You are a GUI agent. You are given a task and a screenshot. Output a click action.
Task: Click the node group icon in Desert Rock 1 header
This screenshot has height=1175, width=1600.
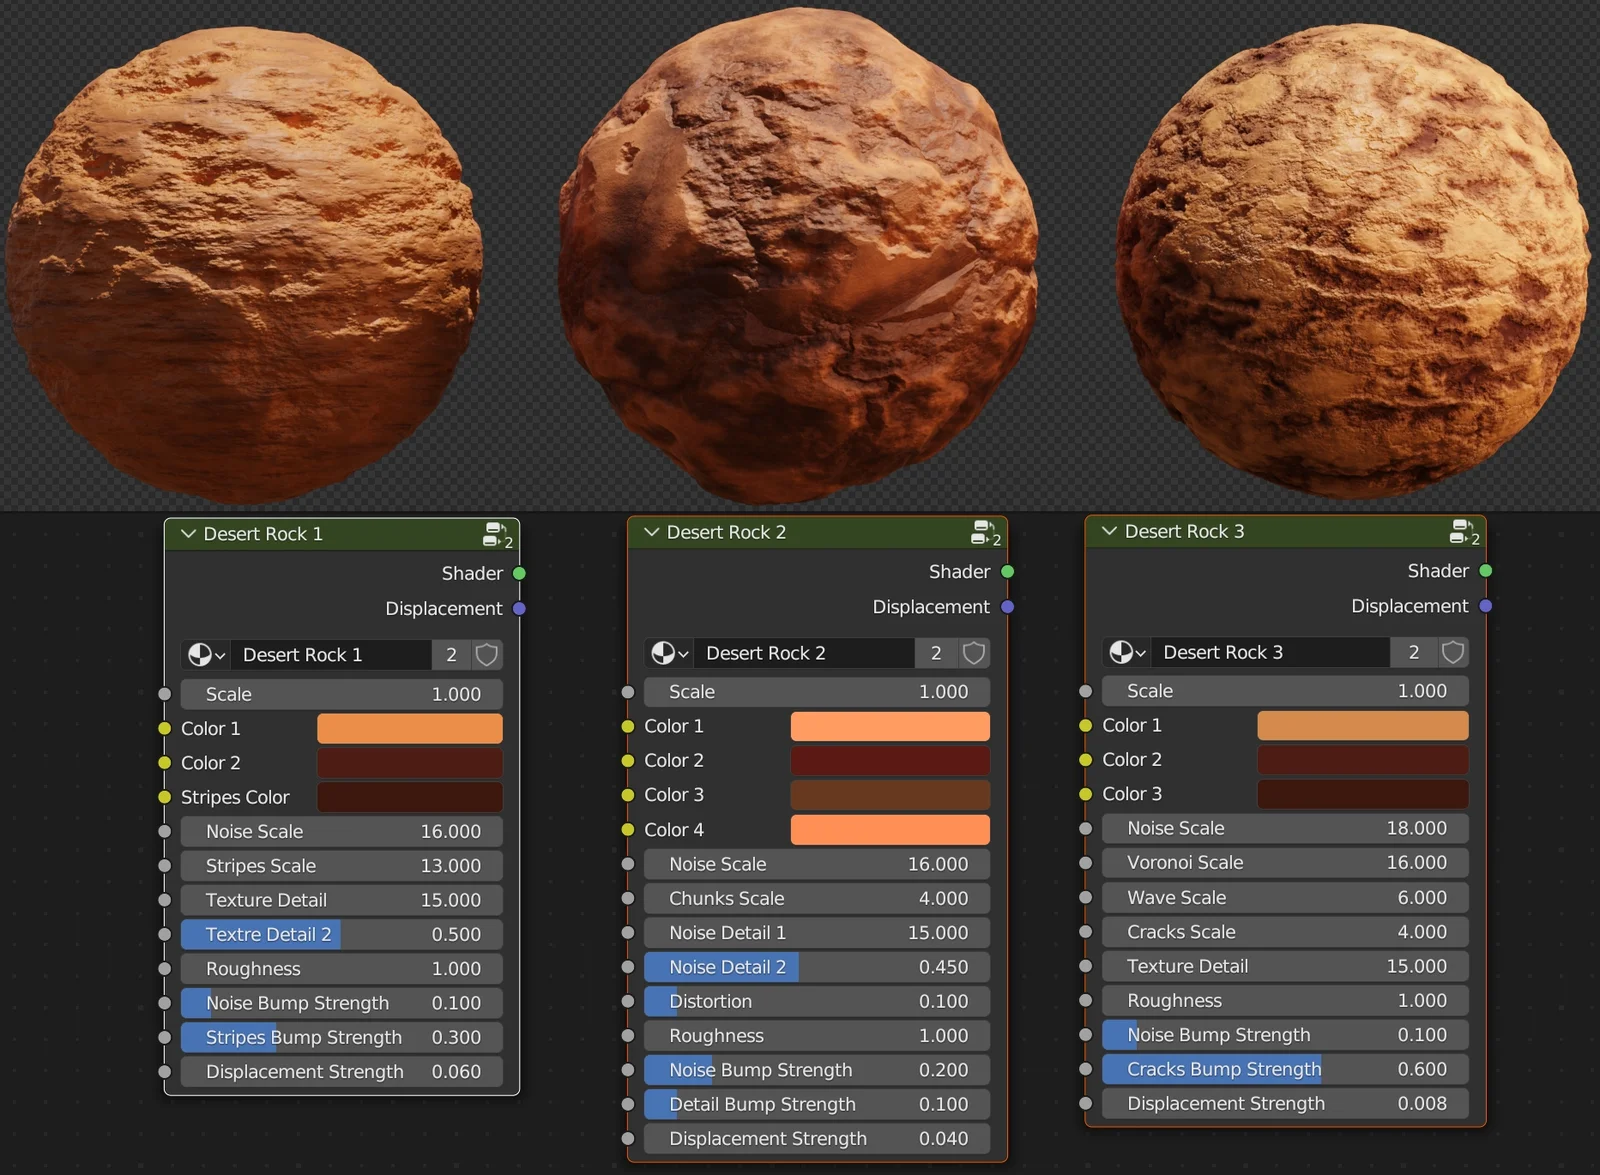(494, 535)
